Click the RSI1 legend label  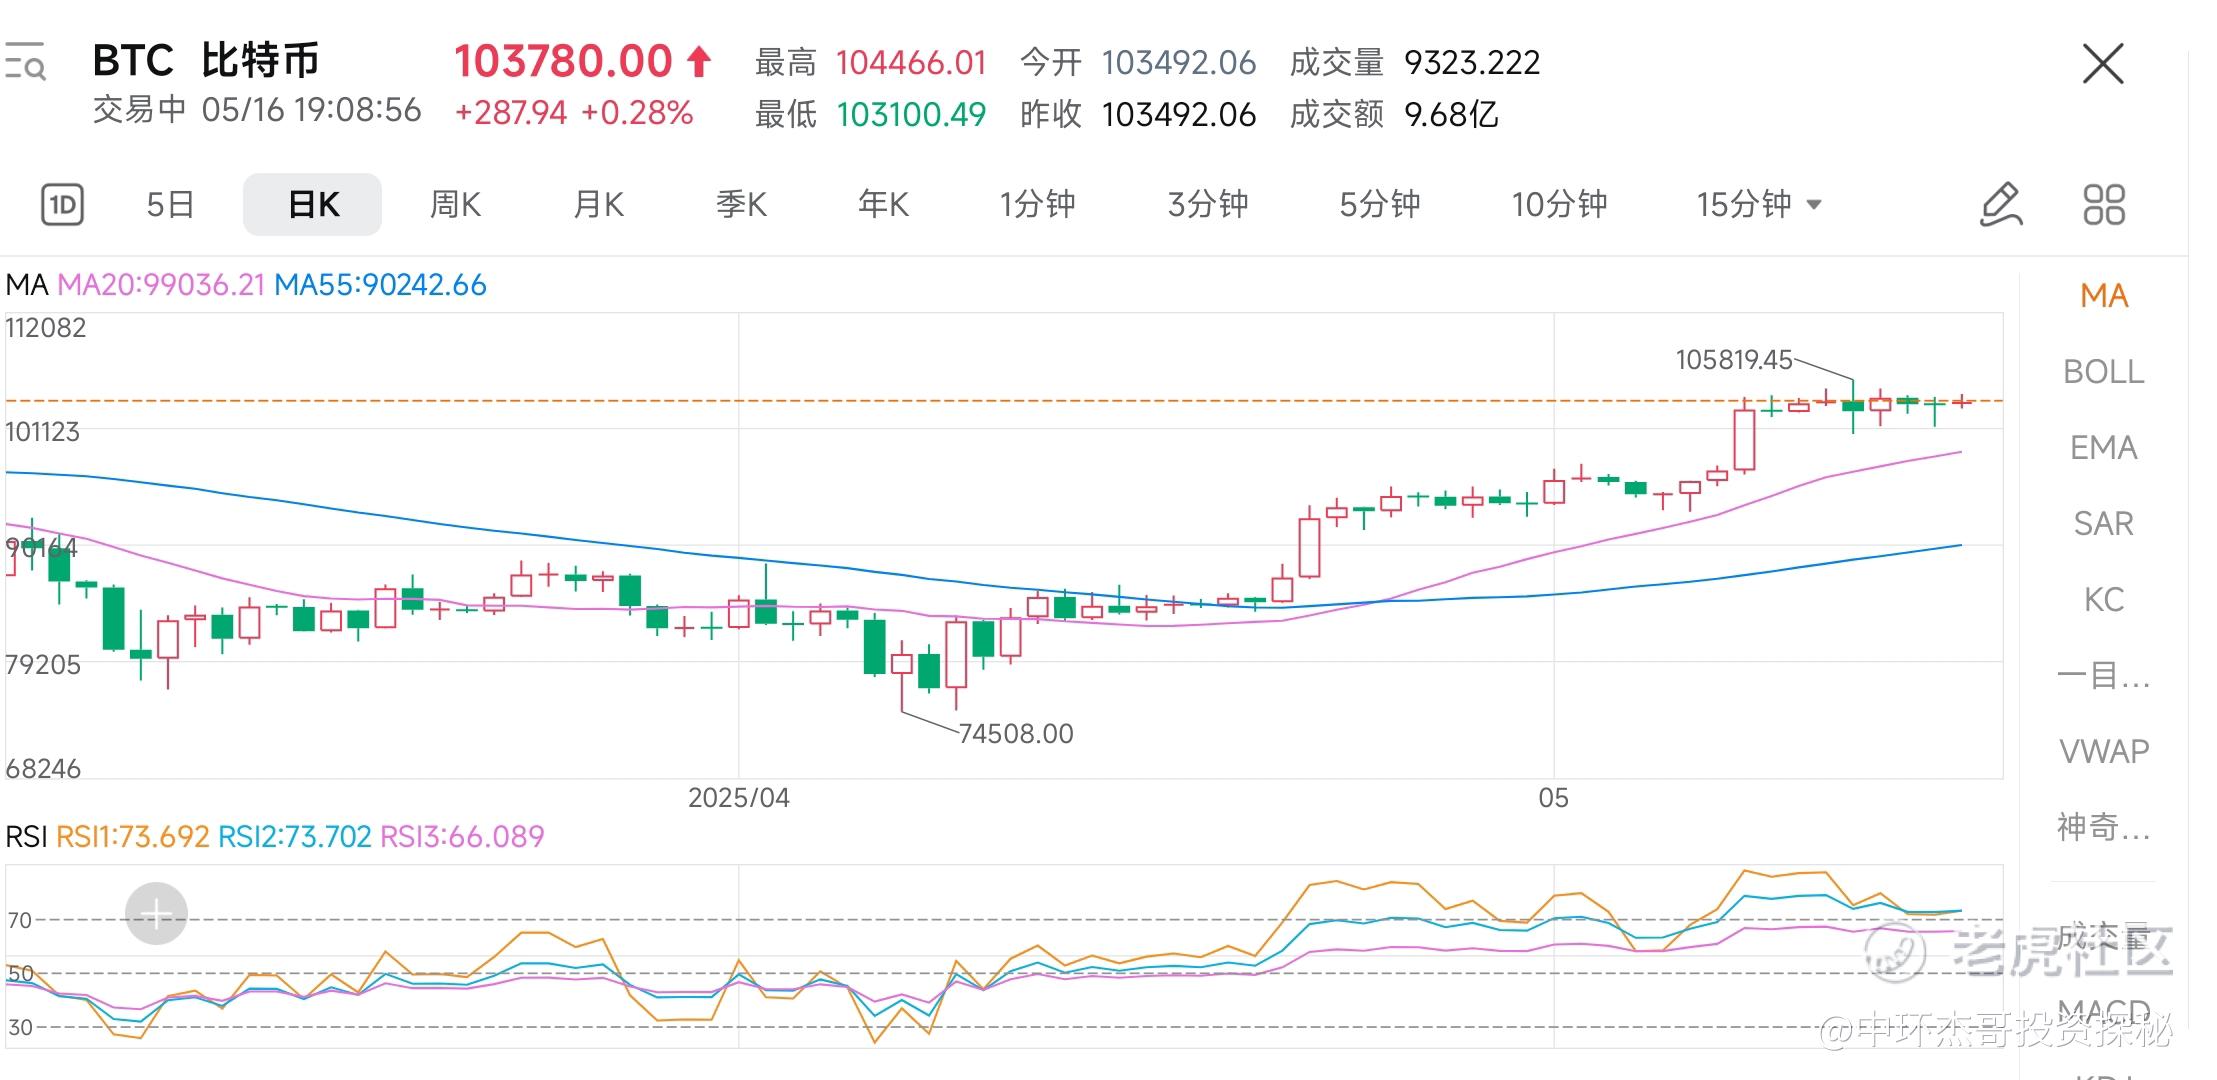[x=132, y=837]
